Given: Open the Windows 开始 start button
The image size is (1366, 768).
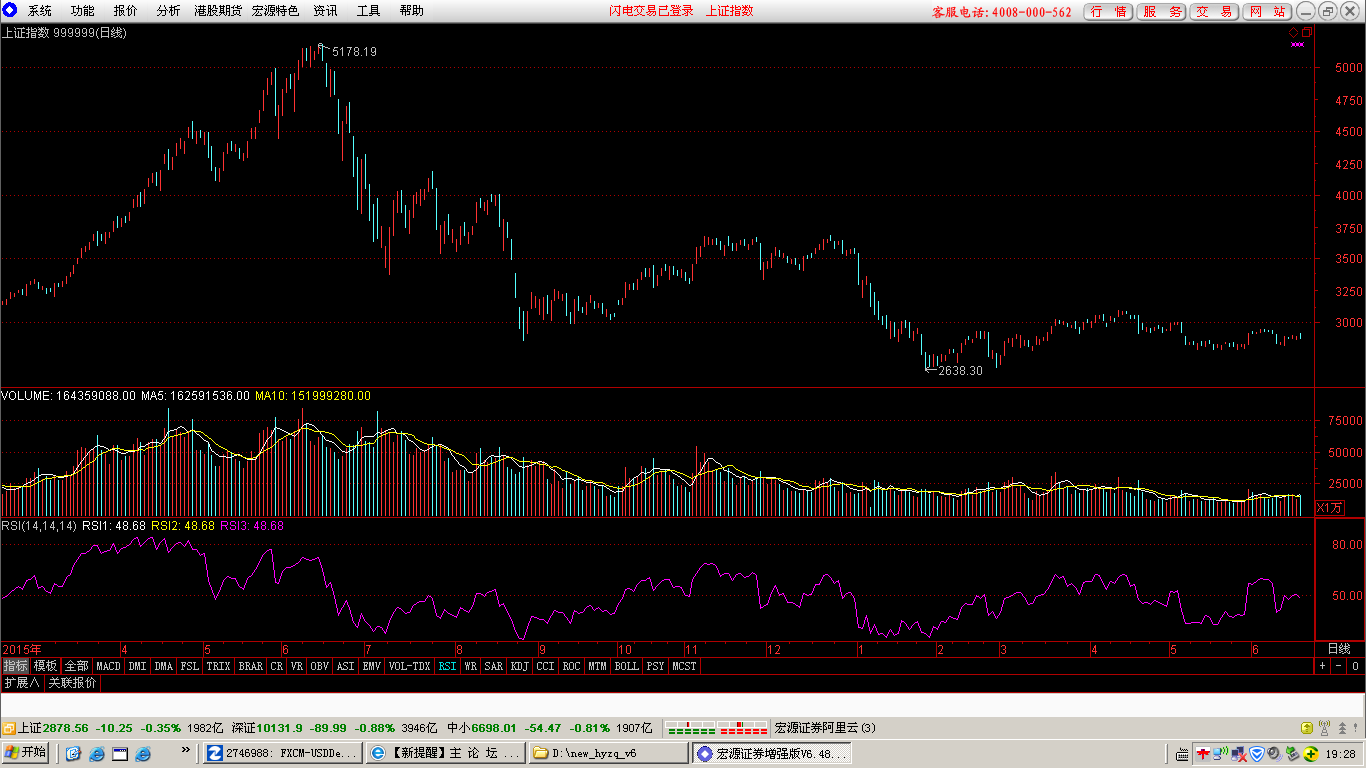Looking at the screenshot, I should [26, 753].
